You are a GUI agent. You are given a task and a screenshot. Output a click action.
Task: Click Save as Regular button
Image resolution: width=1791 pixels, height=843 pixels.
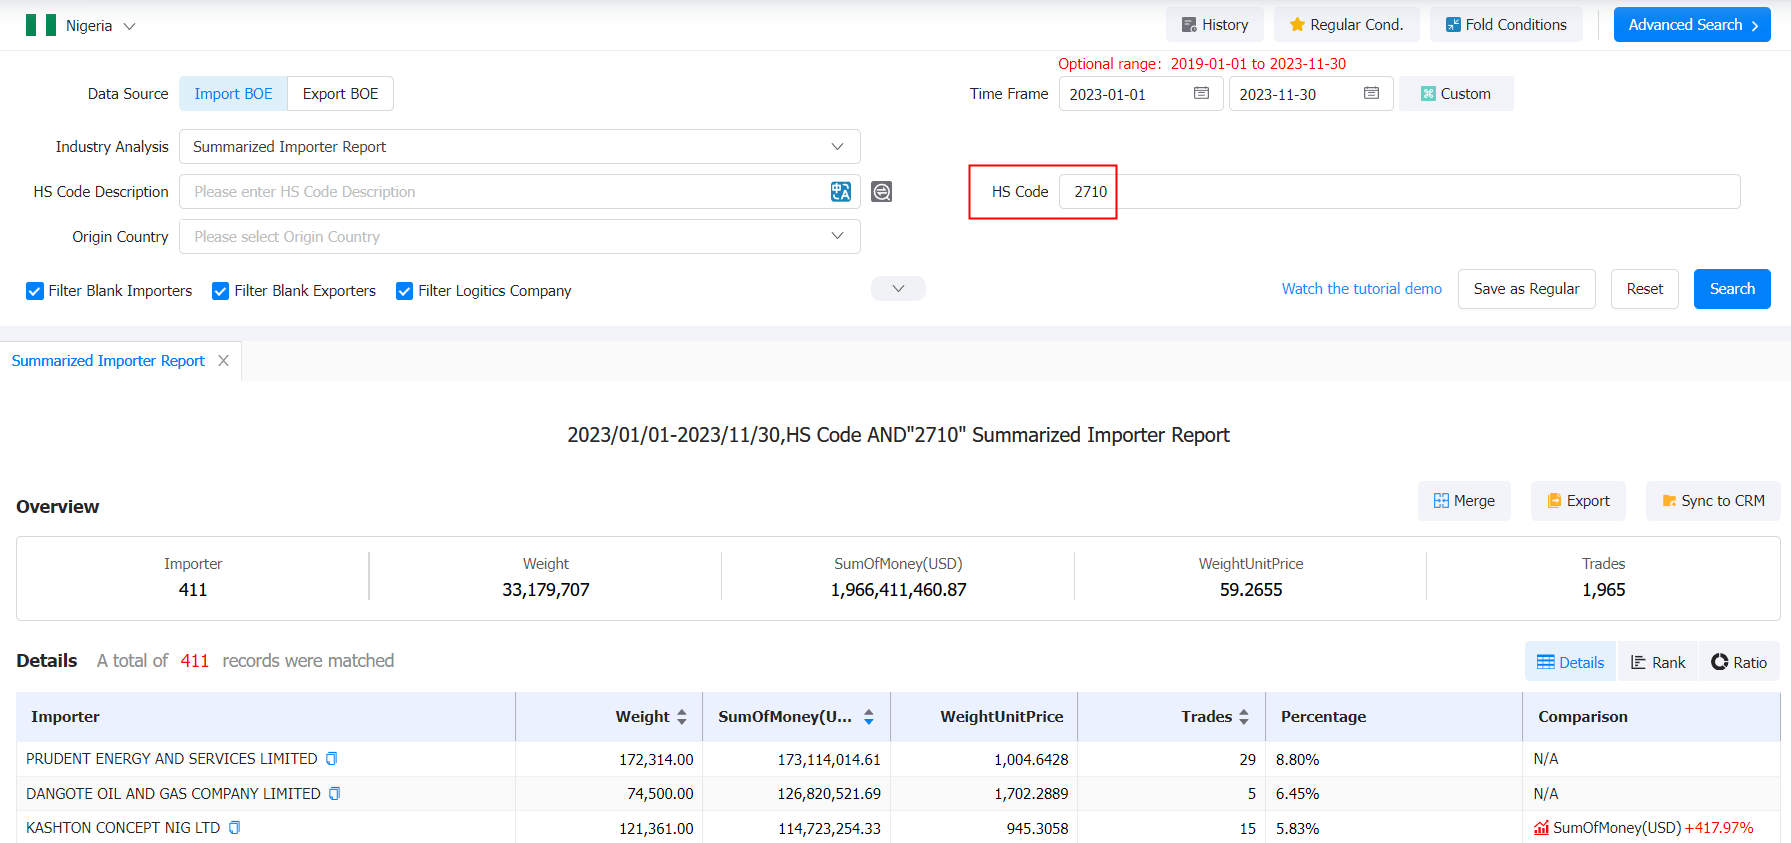(x=1526, y=288)
